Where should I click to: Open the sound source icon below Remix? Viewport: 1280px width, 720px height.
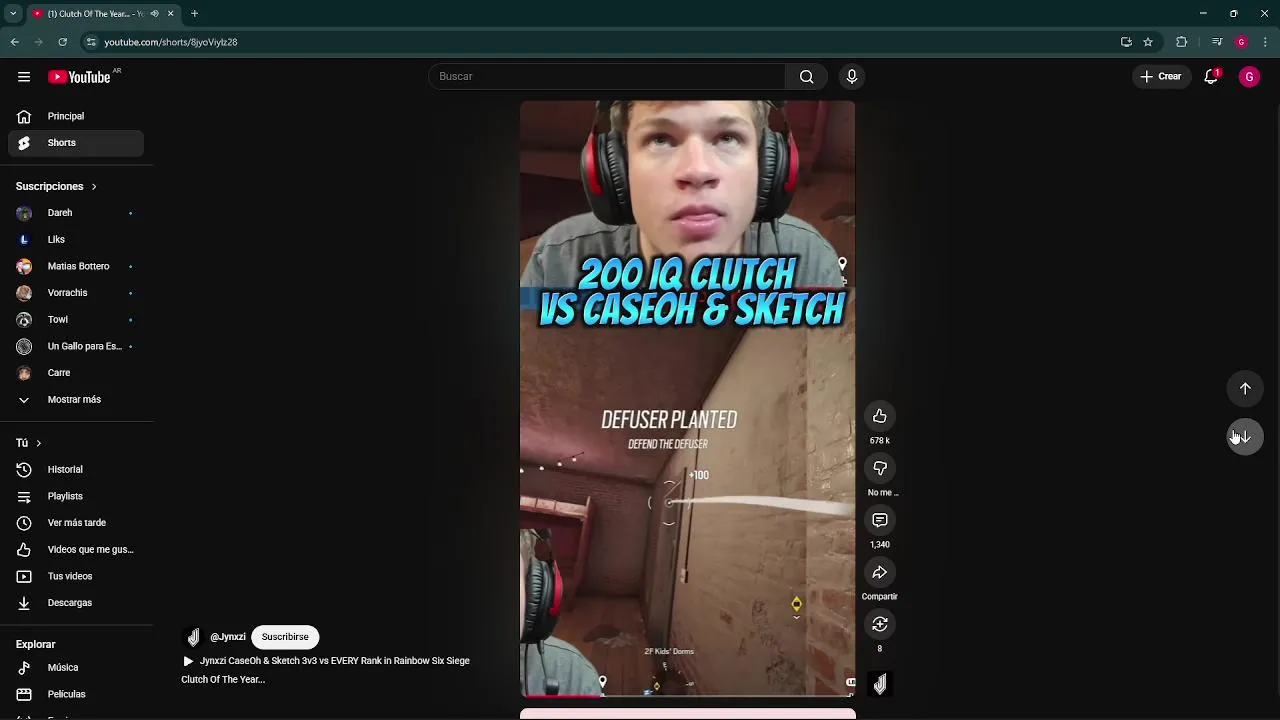coord(880,684)
